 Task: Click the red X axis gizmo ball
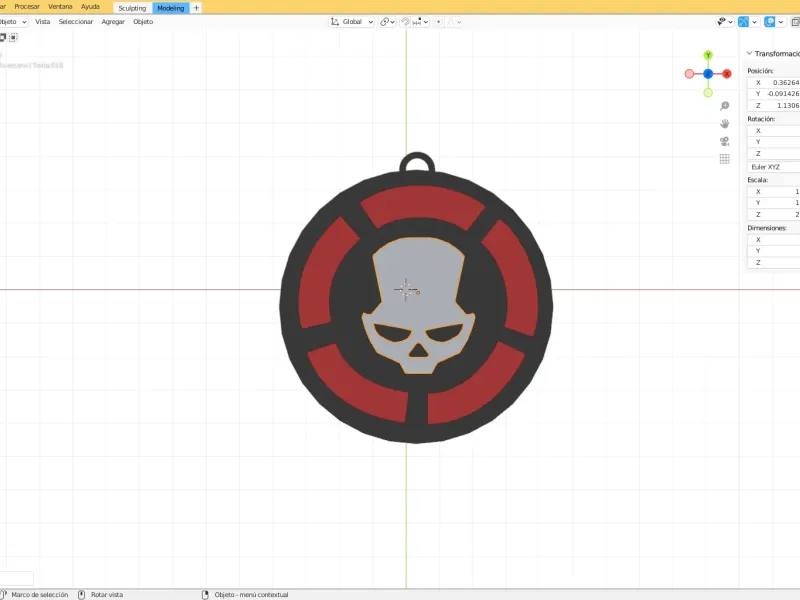click(727, 74)
